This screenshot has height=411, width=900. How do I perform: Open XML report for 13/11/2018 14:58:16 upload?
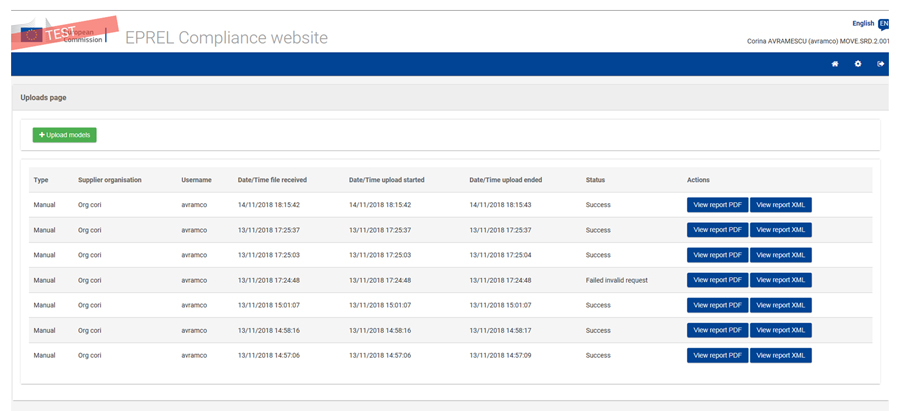(780, 330)
